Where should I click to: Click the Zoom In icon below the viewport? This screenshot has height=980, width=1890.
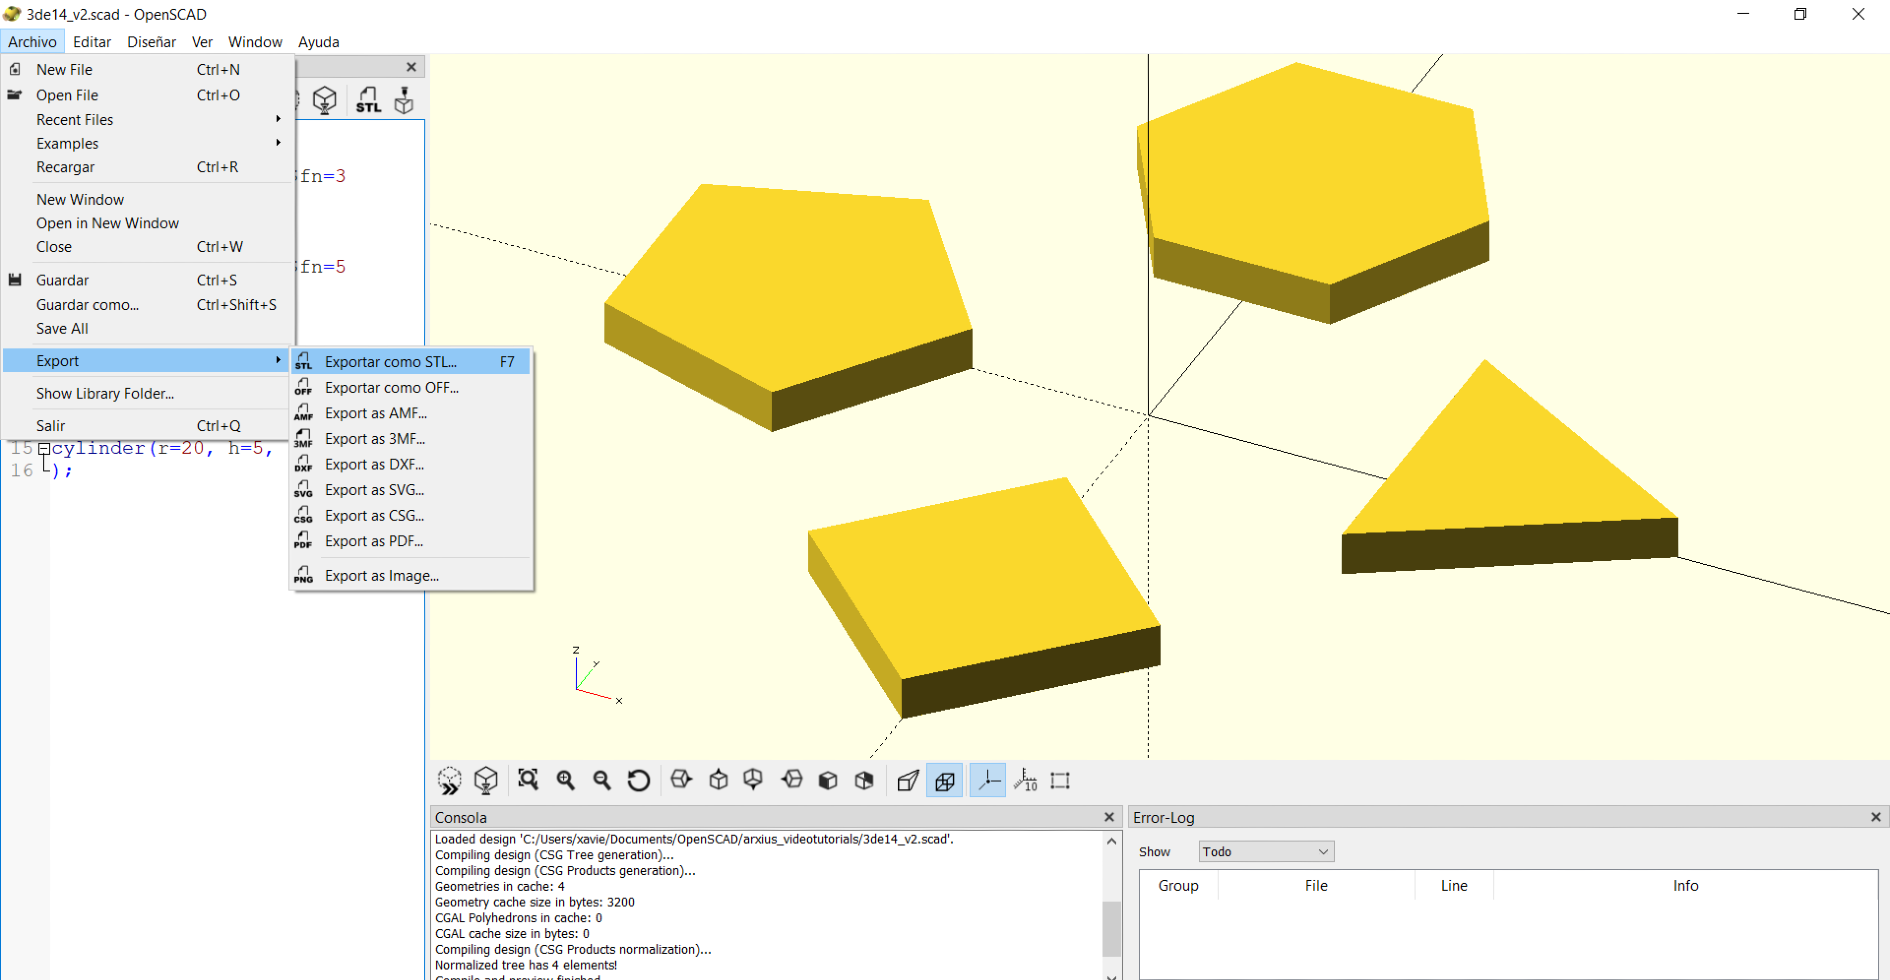(566, 780)
